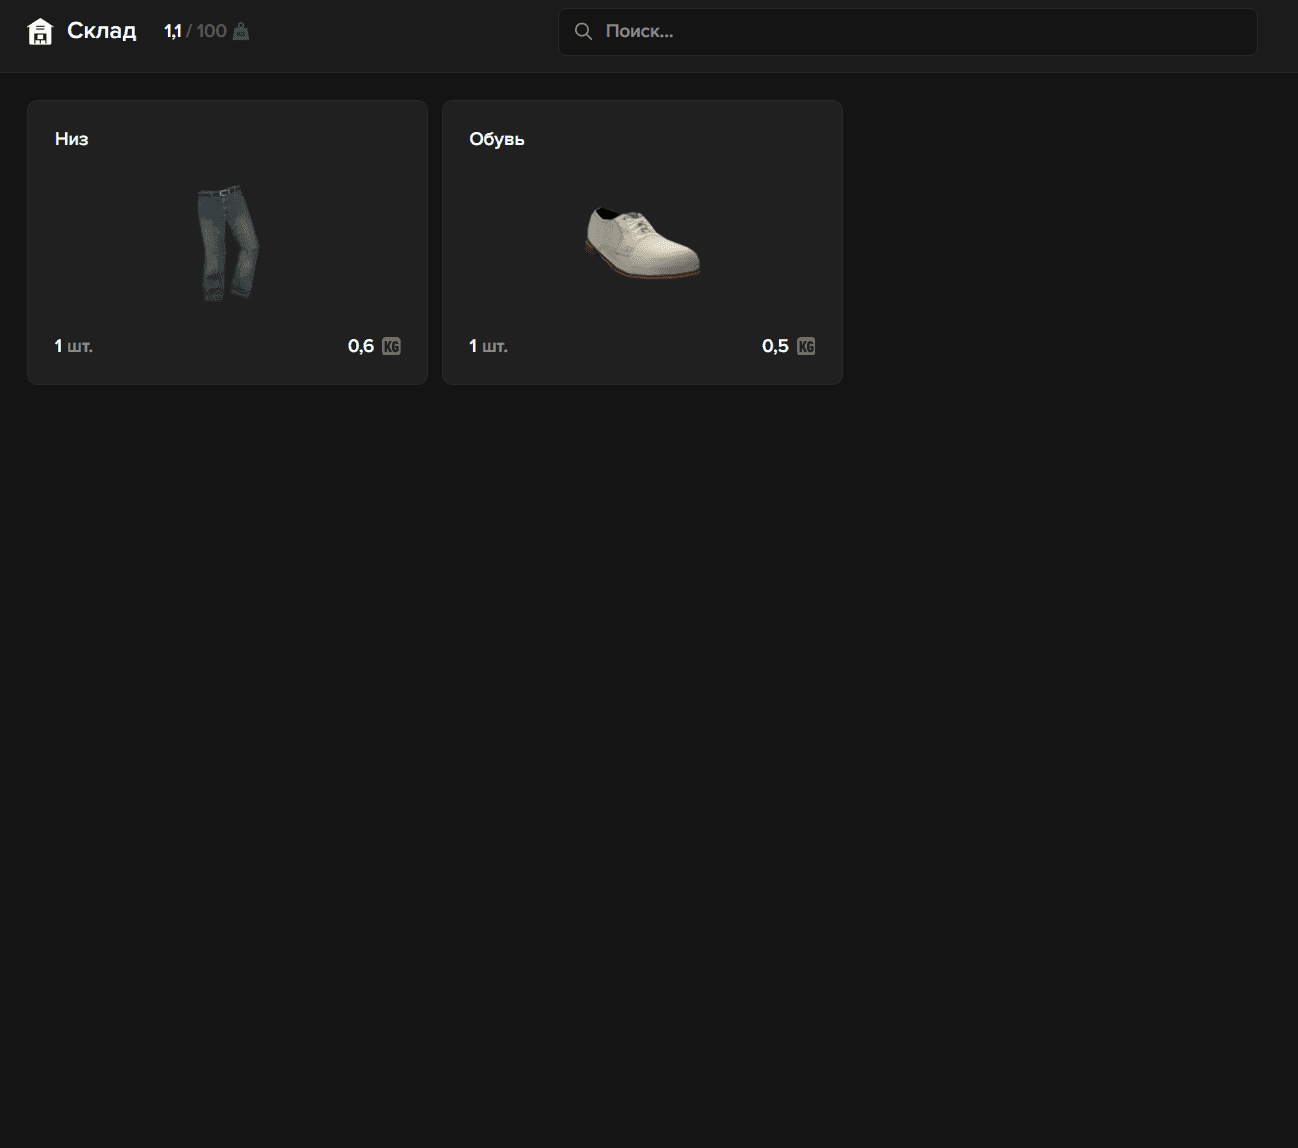The height and width of the screenshot is (1148, 1298).
Task: Click the max capacity value 100
Action: tap(211, 32)
